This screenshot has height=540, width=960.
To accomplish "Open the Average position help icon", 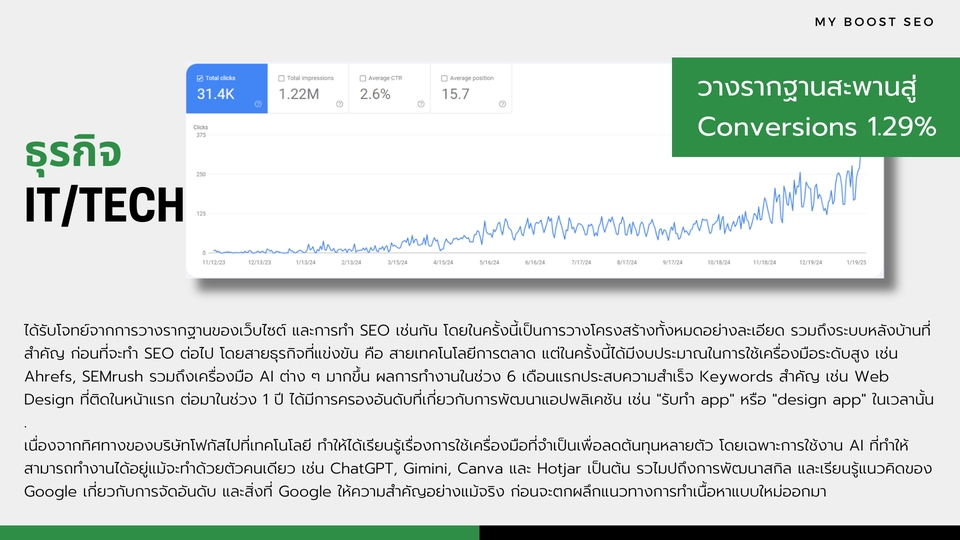I will tap(503, 103).
